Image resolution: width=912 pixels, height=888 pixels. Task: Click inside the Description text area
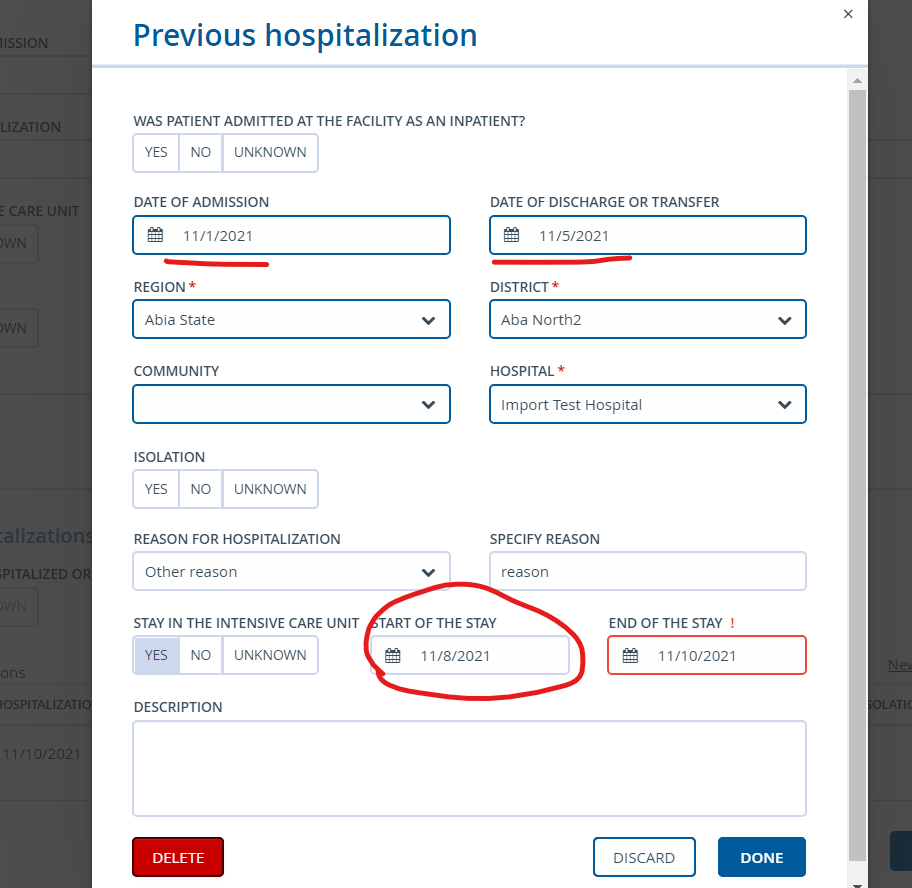coord(469,768)
